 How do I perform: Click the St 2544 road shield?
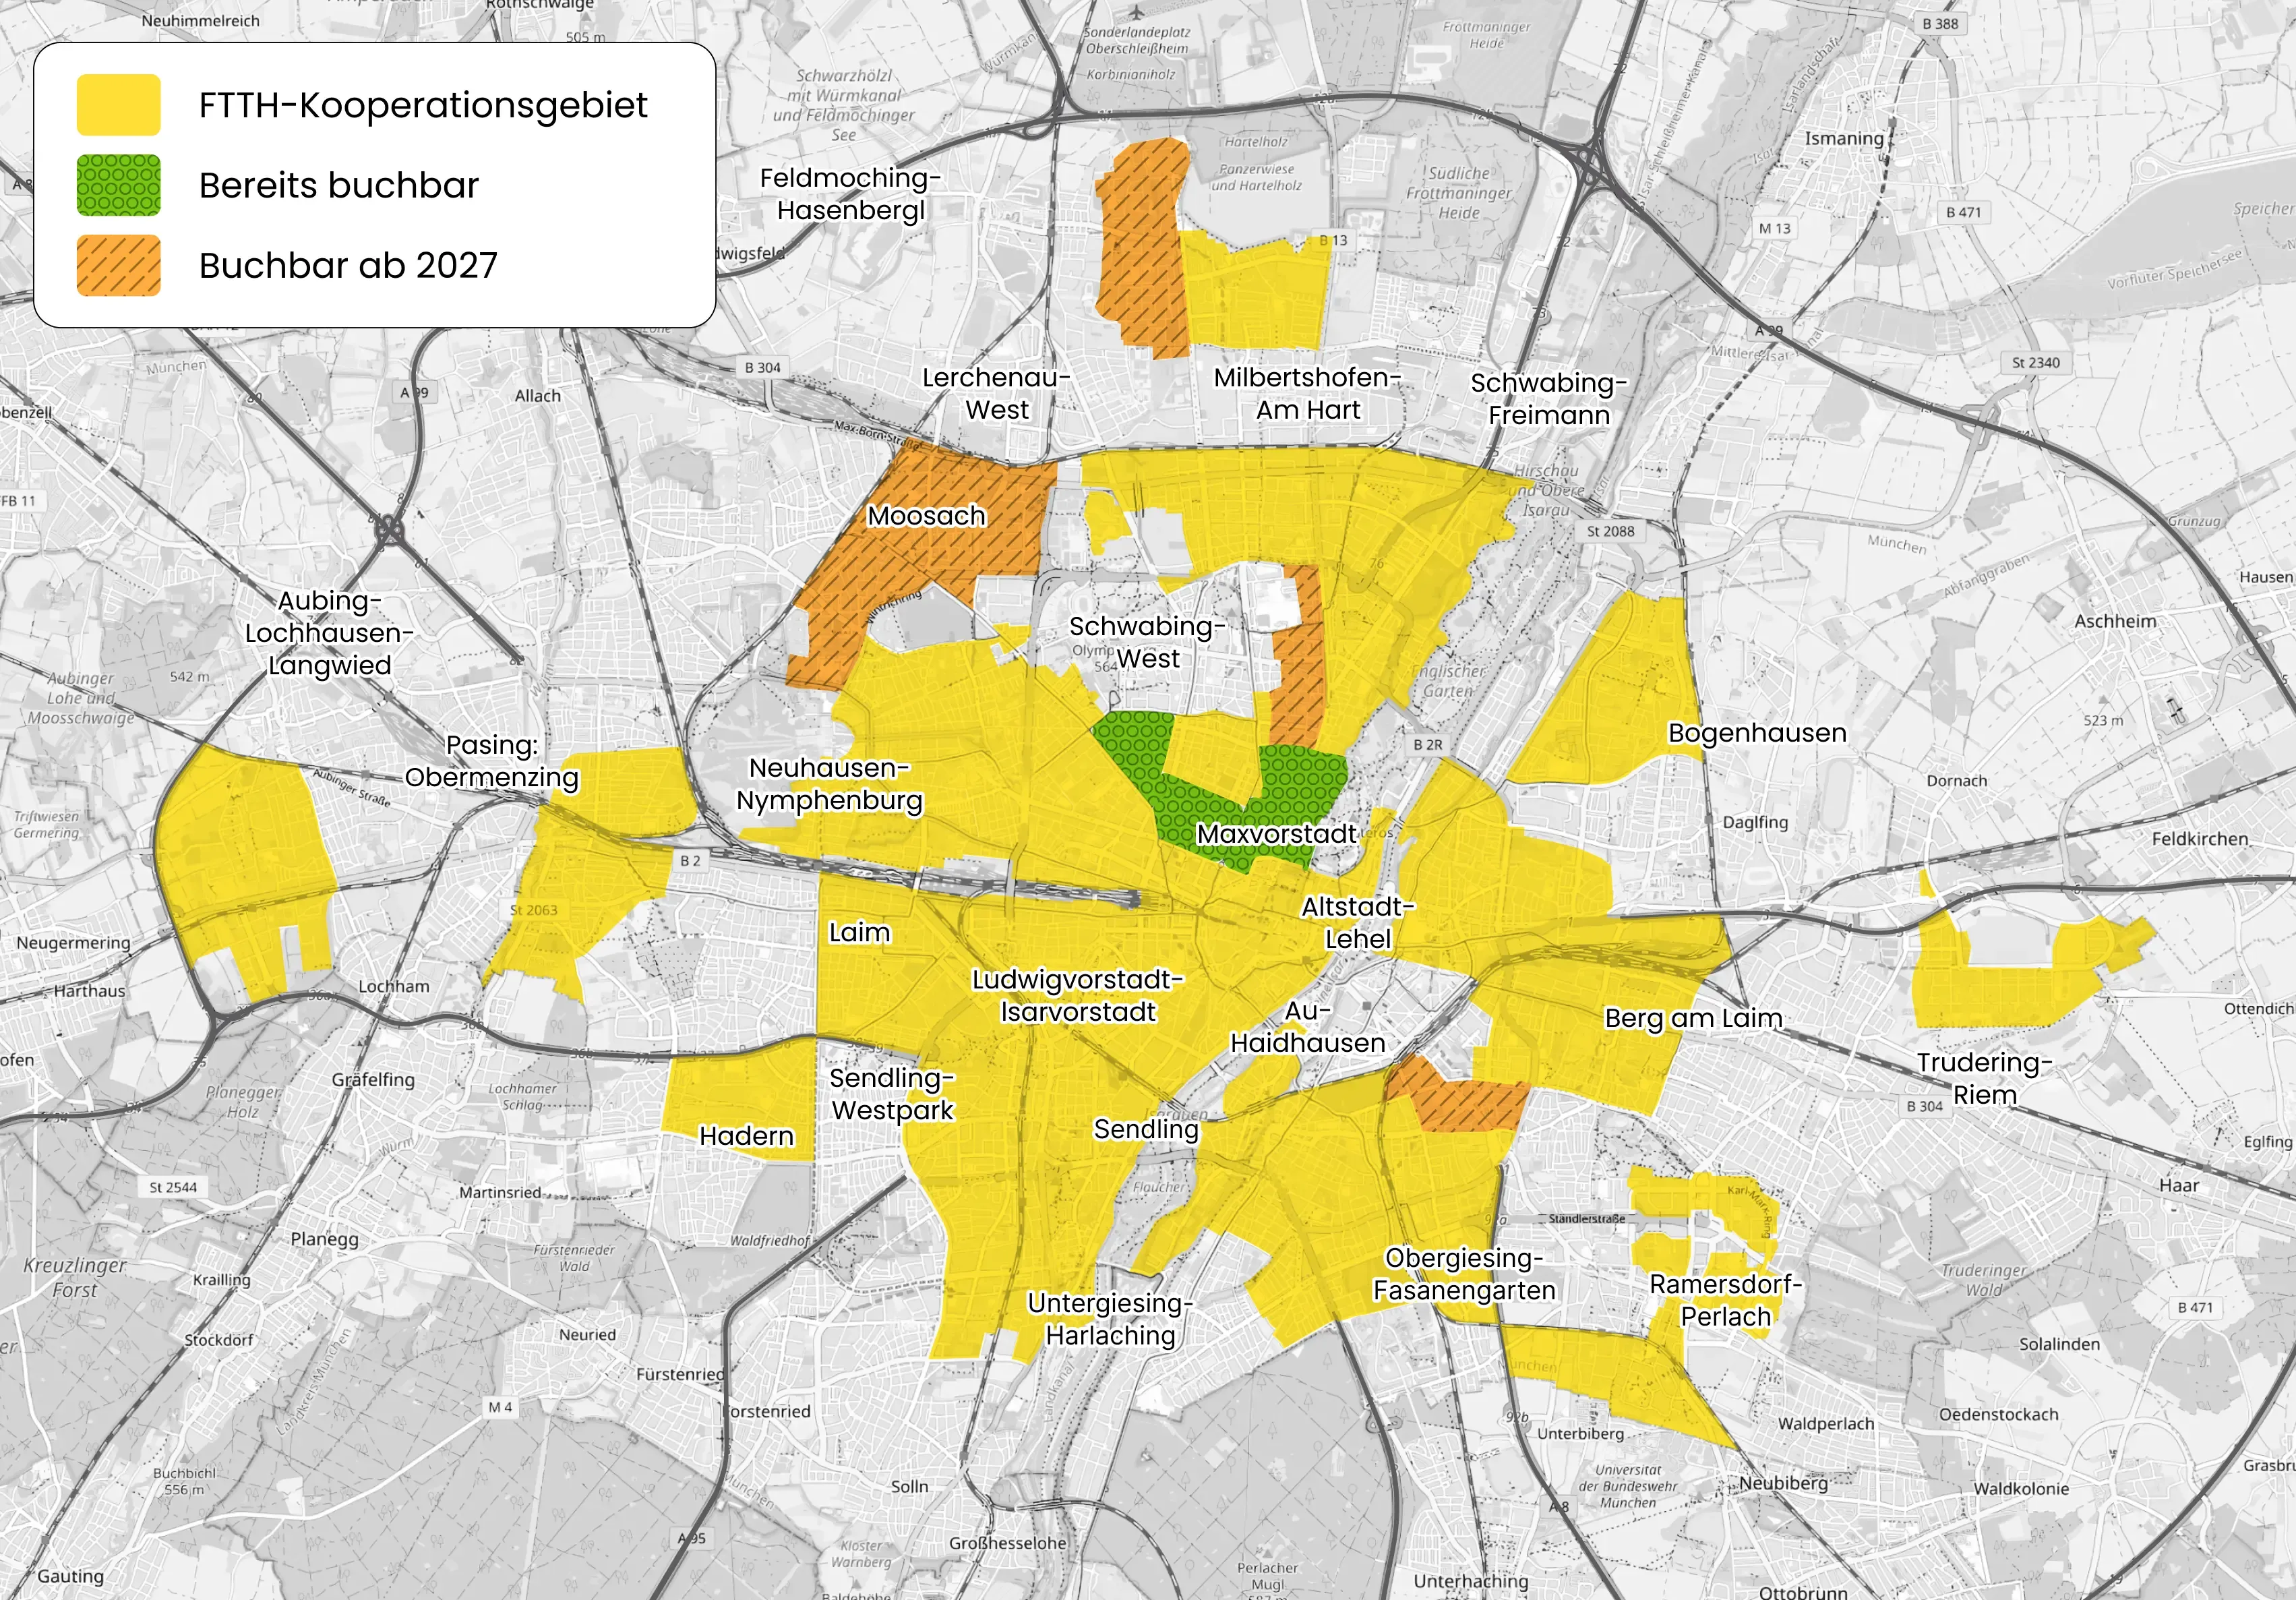click(173, 1187)
